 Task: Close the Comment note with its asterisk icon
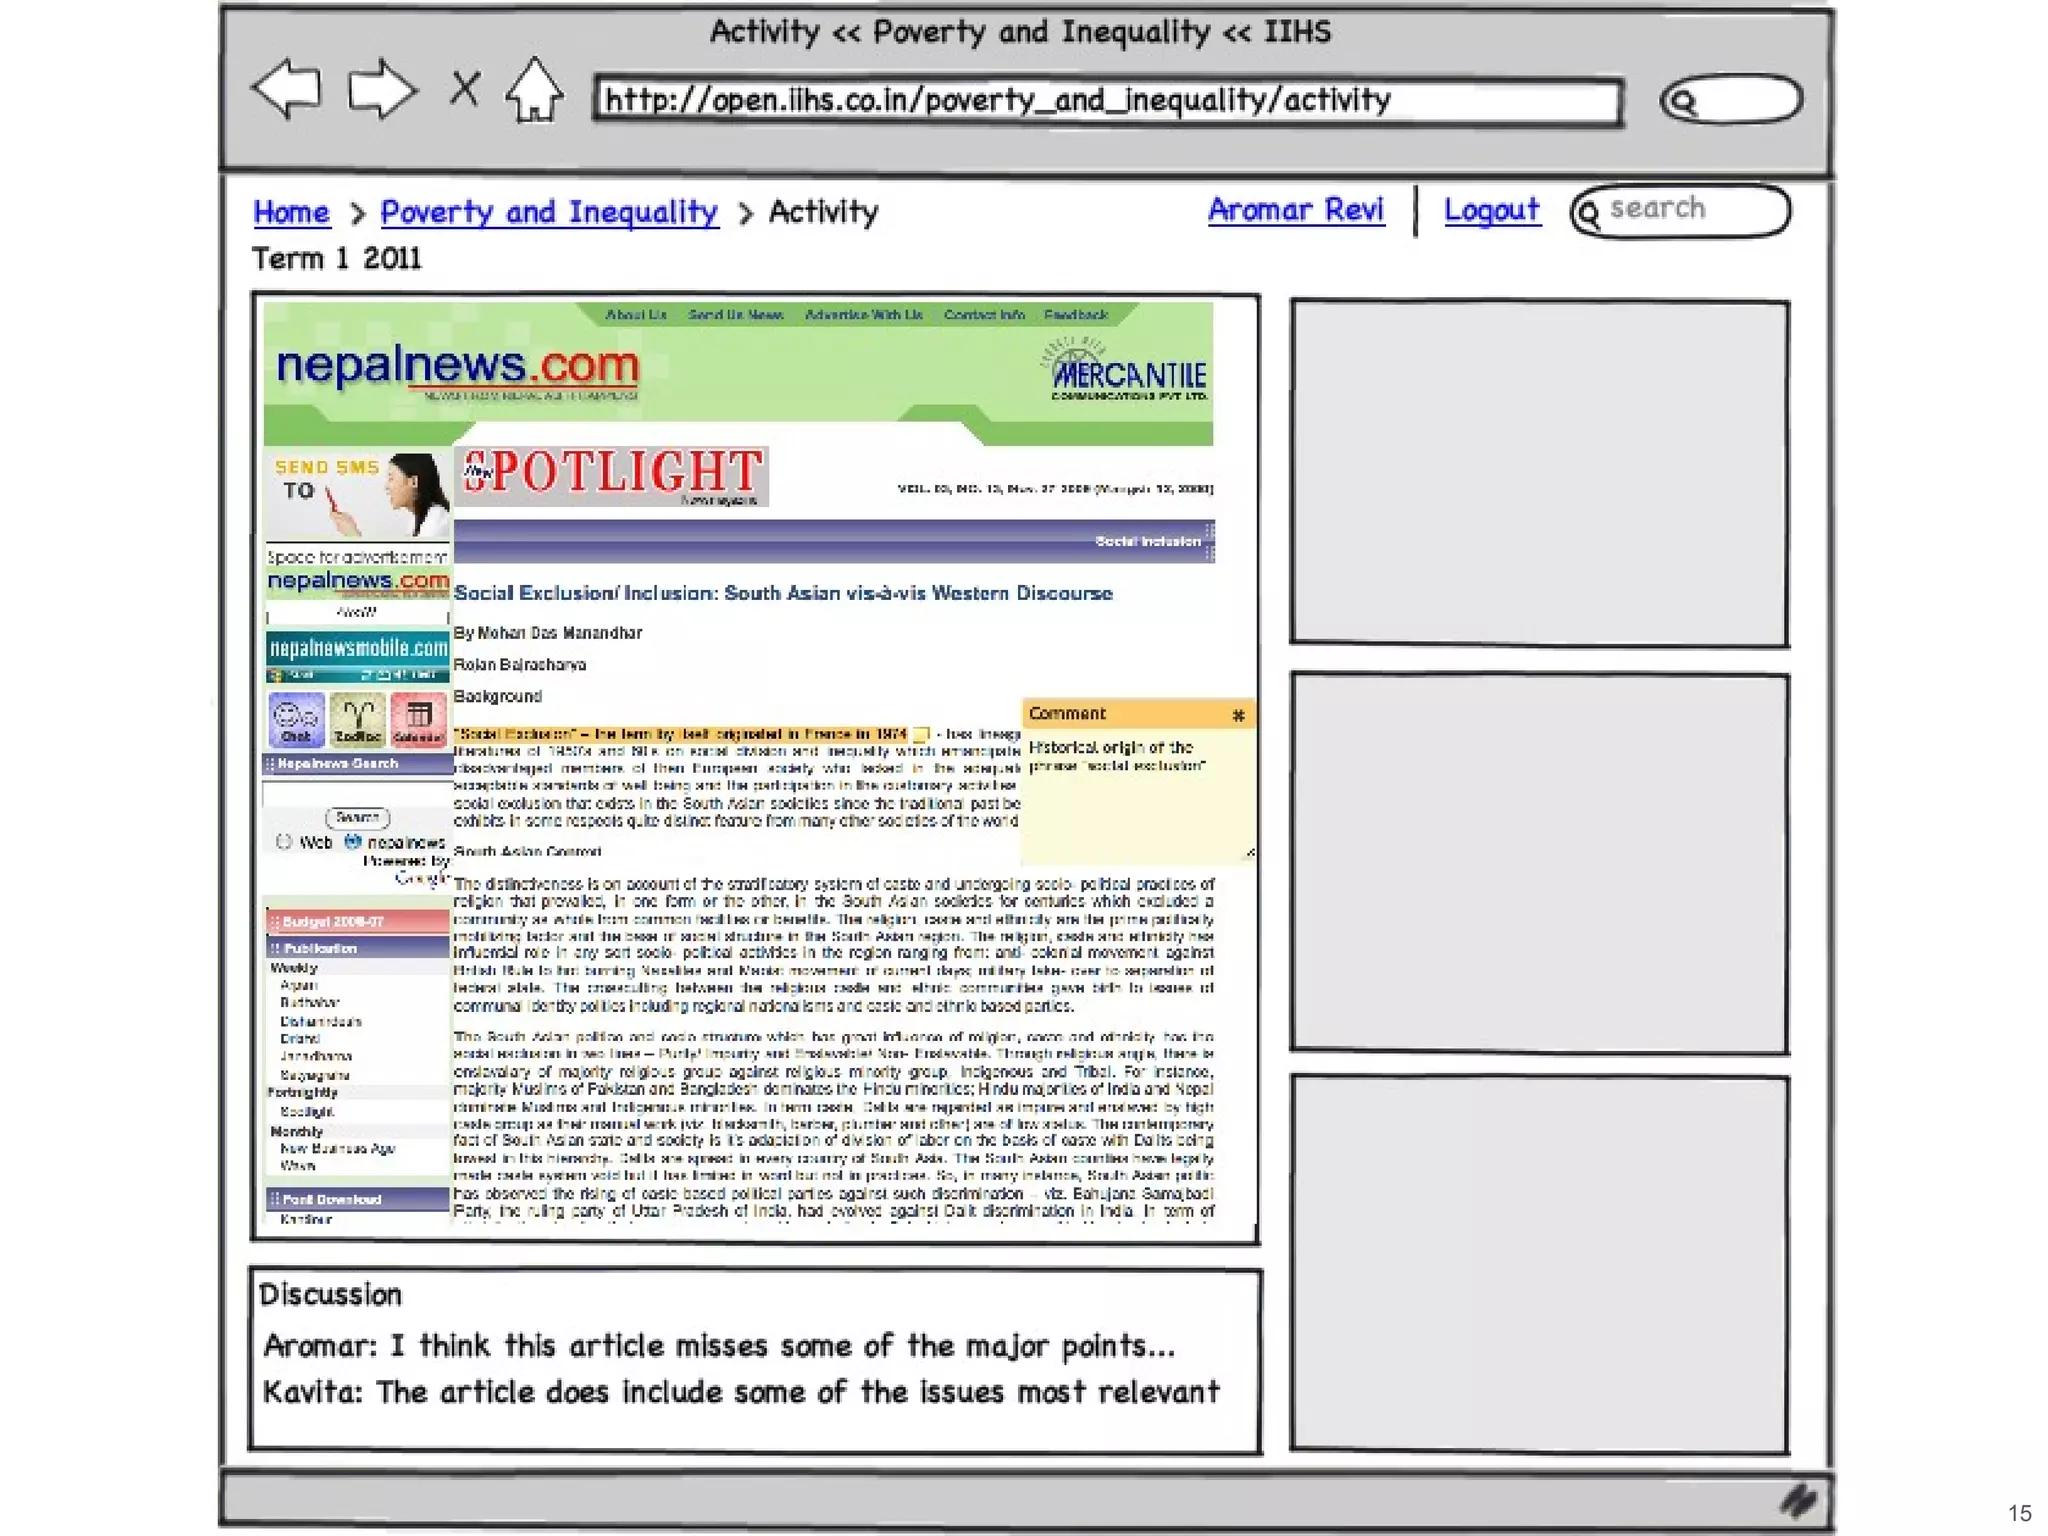(x=1238, y=715)
